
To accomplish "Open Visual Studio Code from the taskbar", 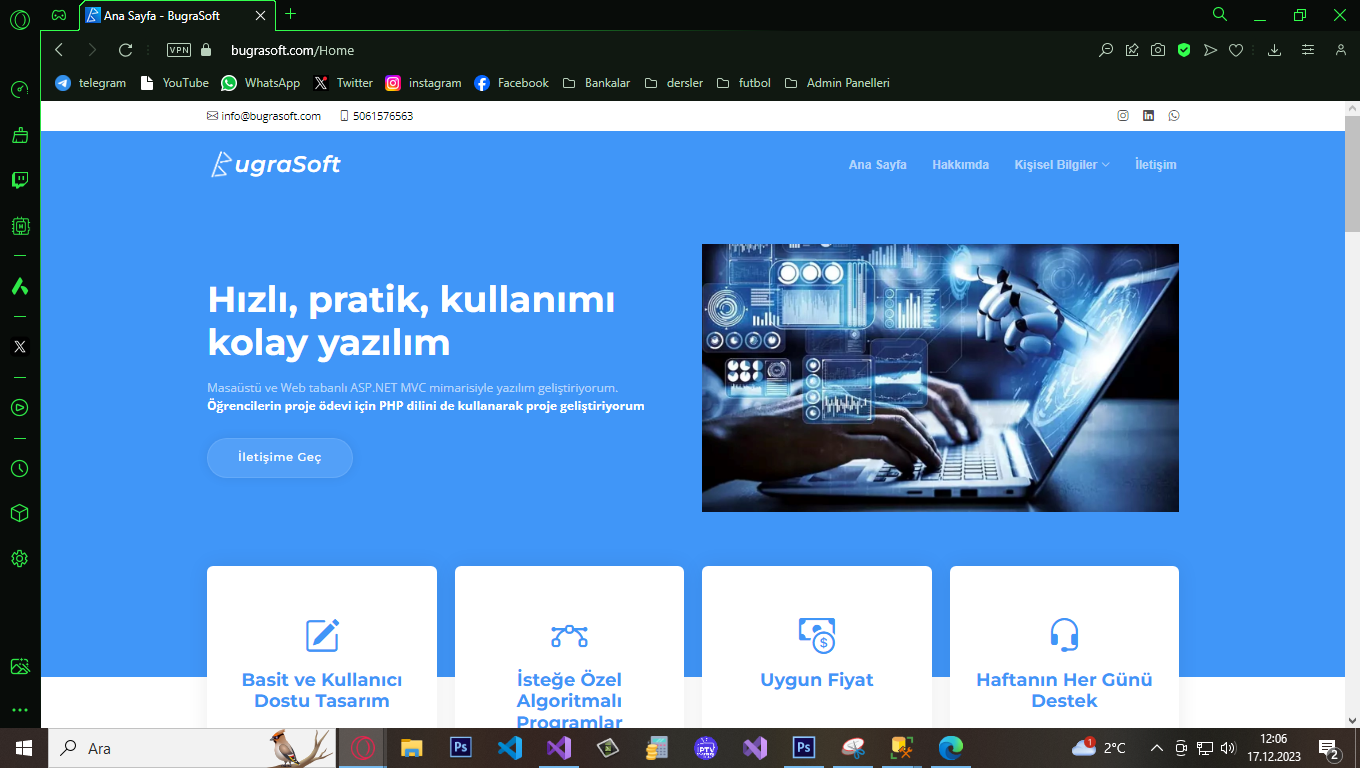I will click(509, 748).
